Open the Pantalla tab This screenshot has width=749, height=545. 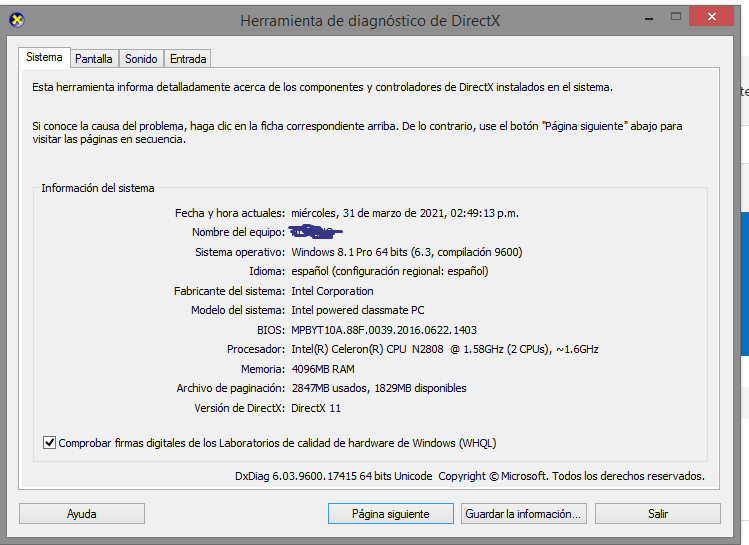click(94, 59)
